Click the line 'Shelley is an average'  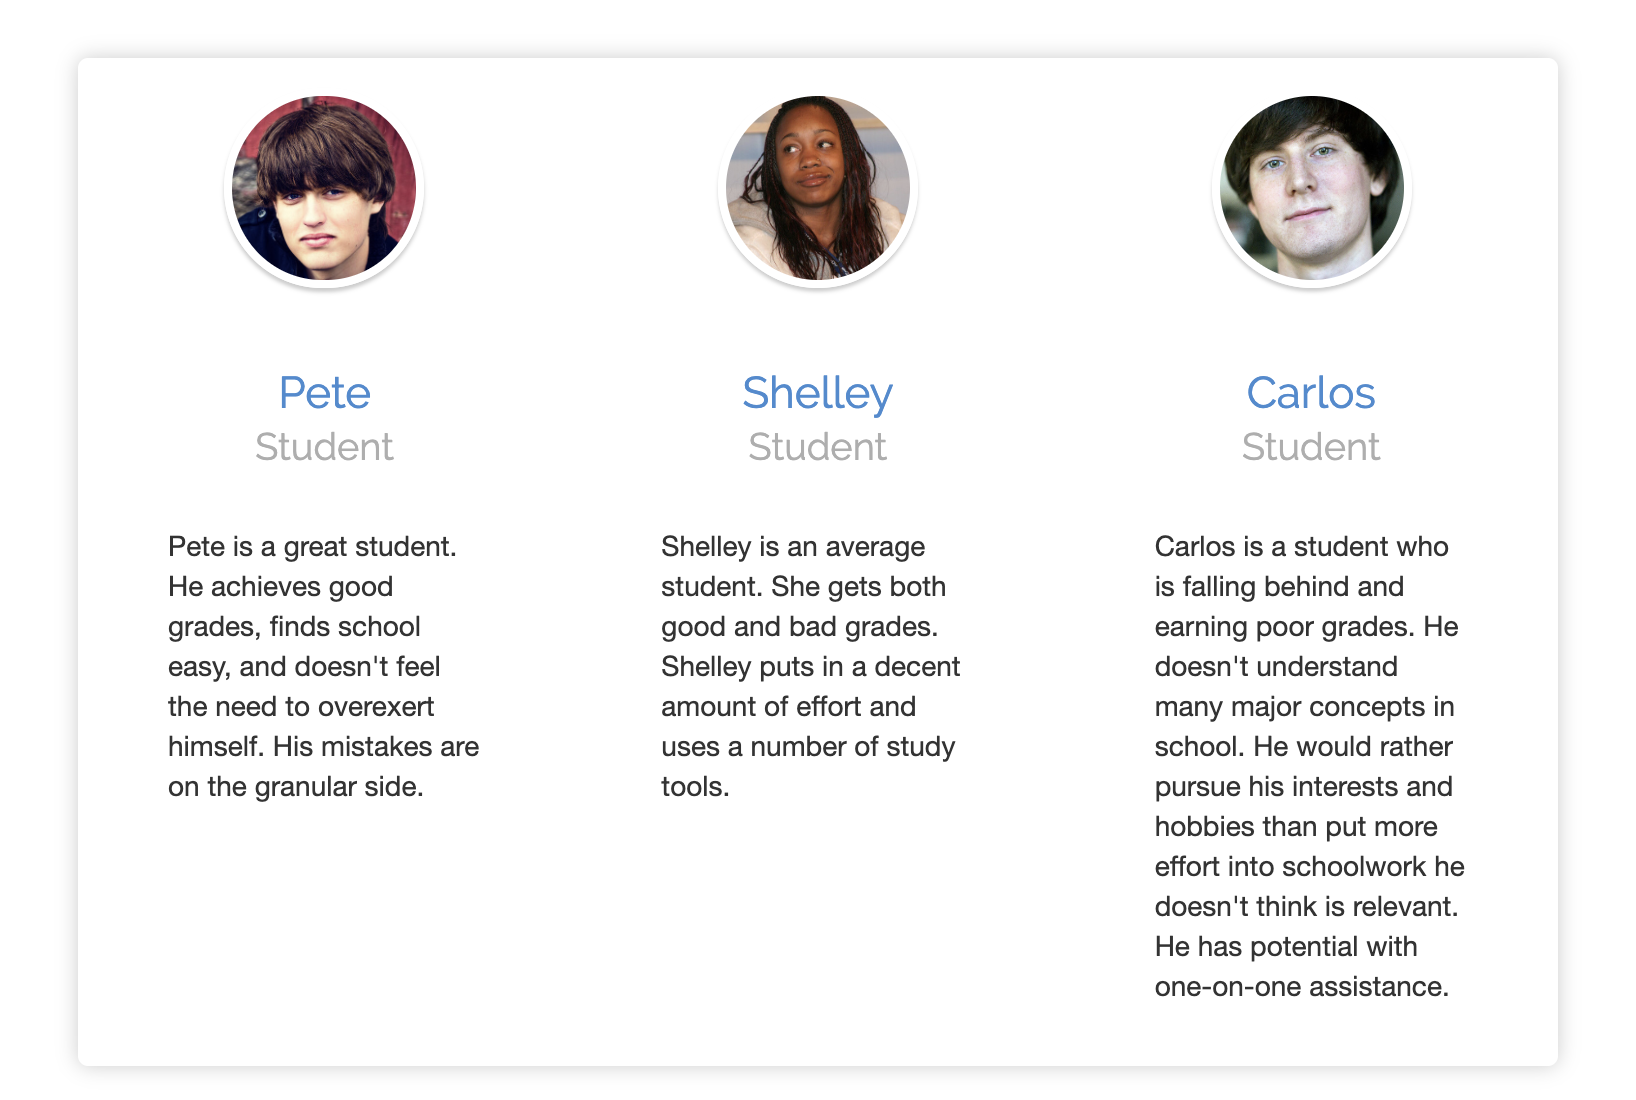tap(793, 547)
